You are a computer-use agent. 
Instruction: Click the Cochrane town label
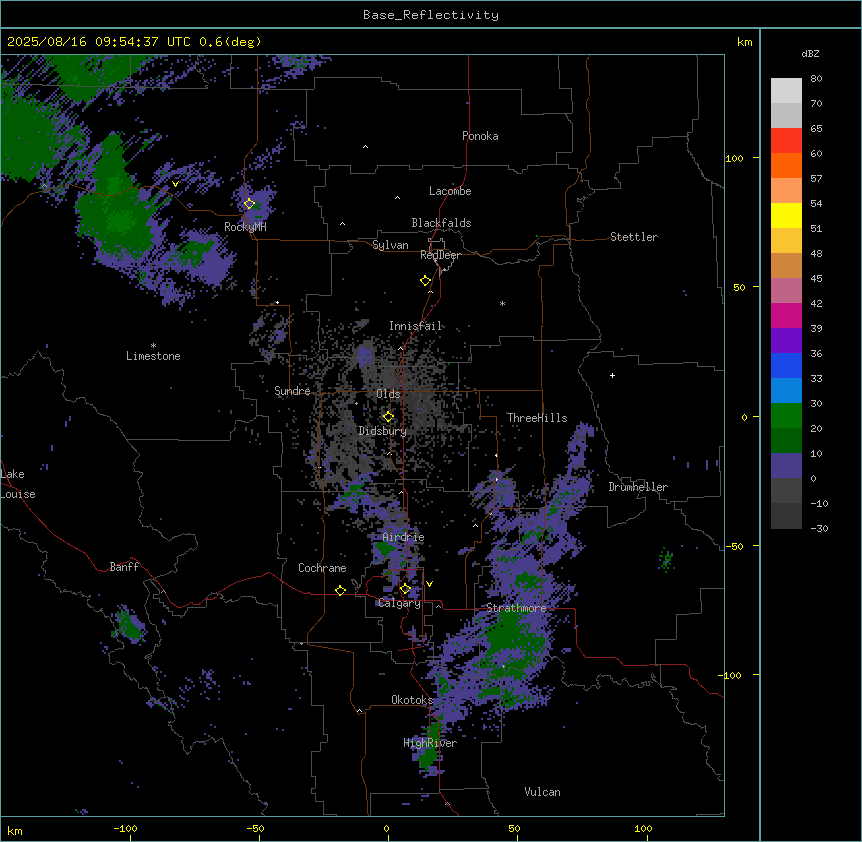[x=322, y=568]
